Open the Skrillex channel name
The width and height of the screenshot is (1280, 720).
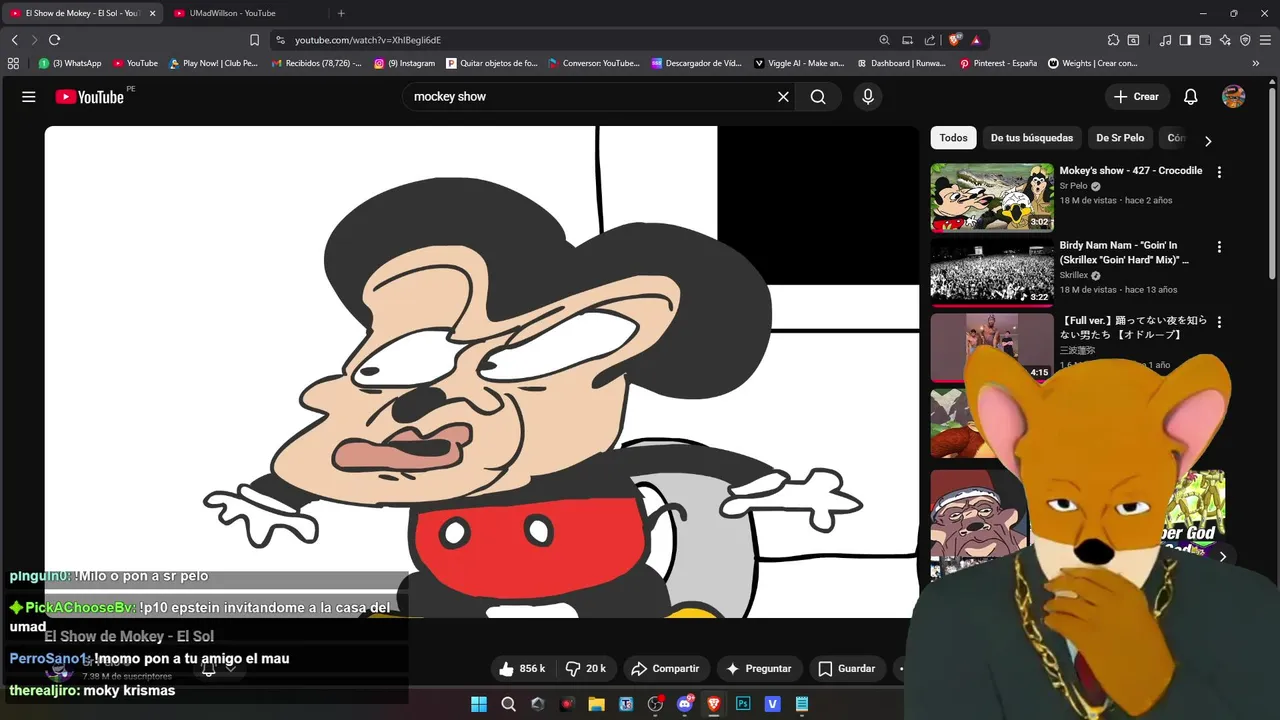click(1074, 275)
